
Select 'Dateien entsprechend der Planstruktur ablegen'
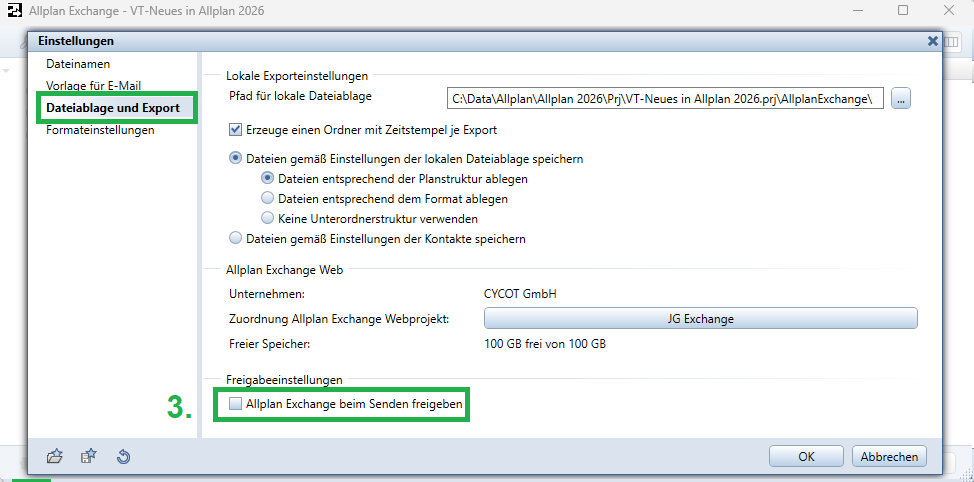267,179
